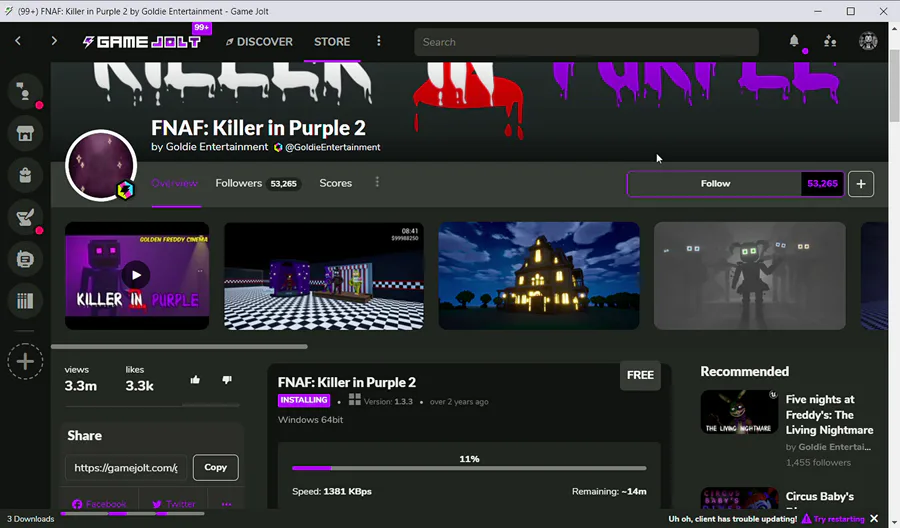Open the sidebar news feed icon
900x528 pixels.
25,259
